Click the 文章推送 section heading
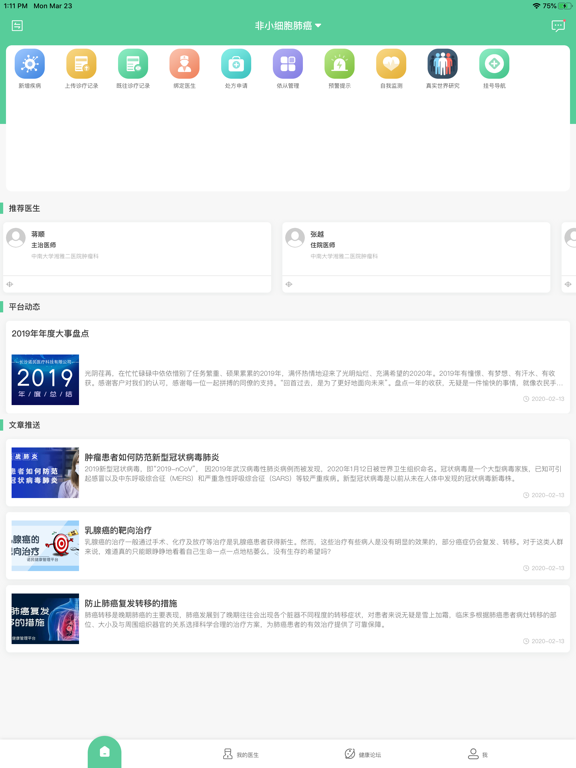Viewport: 576px width, 768px height. click(24, 425)
